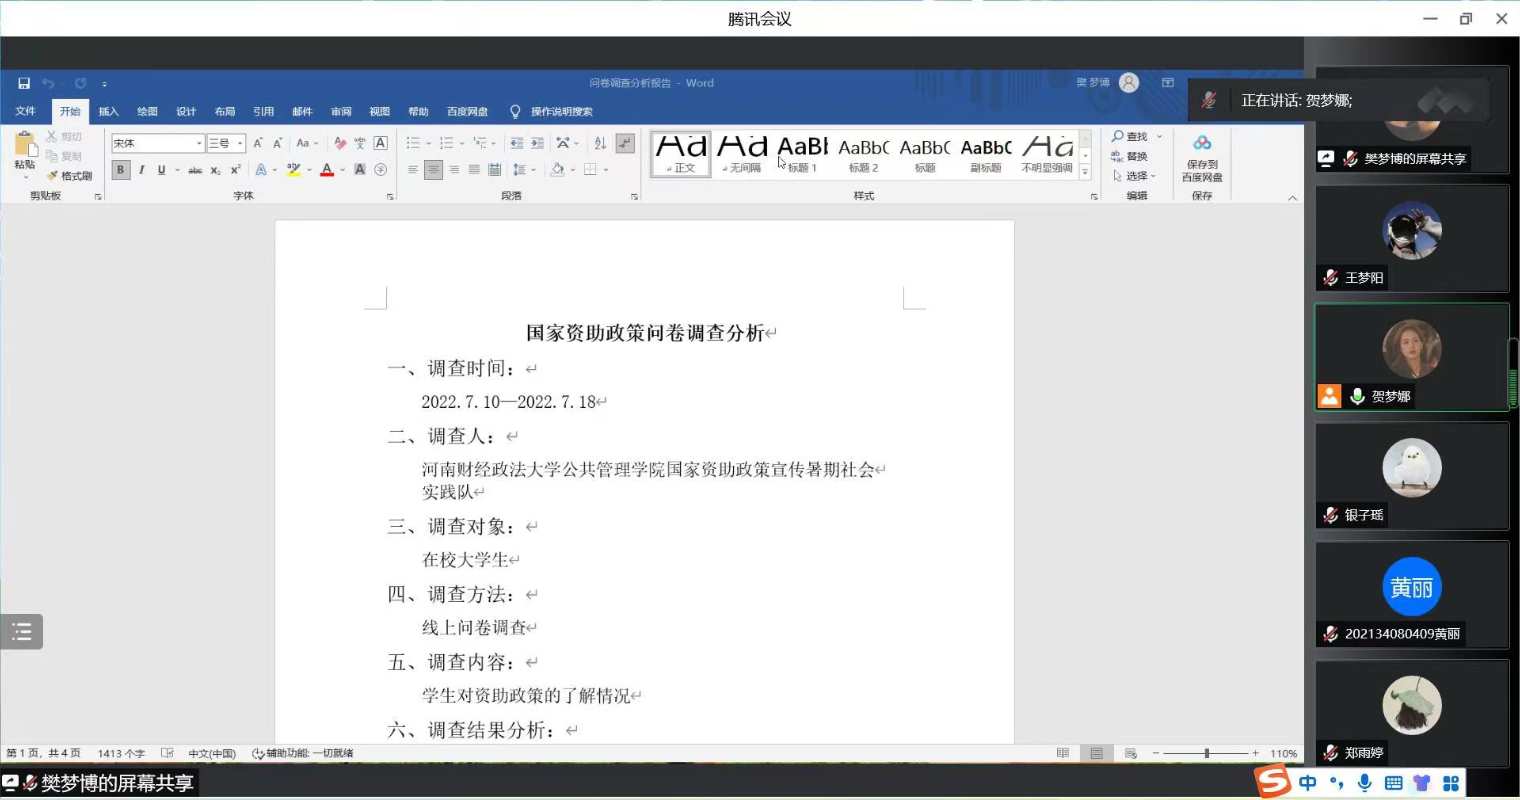Viewport: 1520px width, 800px height.
Task: Click the phonetic guide (拼音) icon
Action: 360,143
